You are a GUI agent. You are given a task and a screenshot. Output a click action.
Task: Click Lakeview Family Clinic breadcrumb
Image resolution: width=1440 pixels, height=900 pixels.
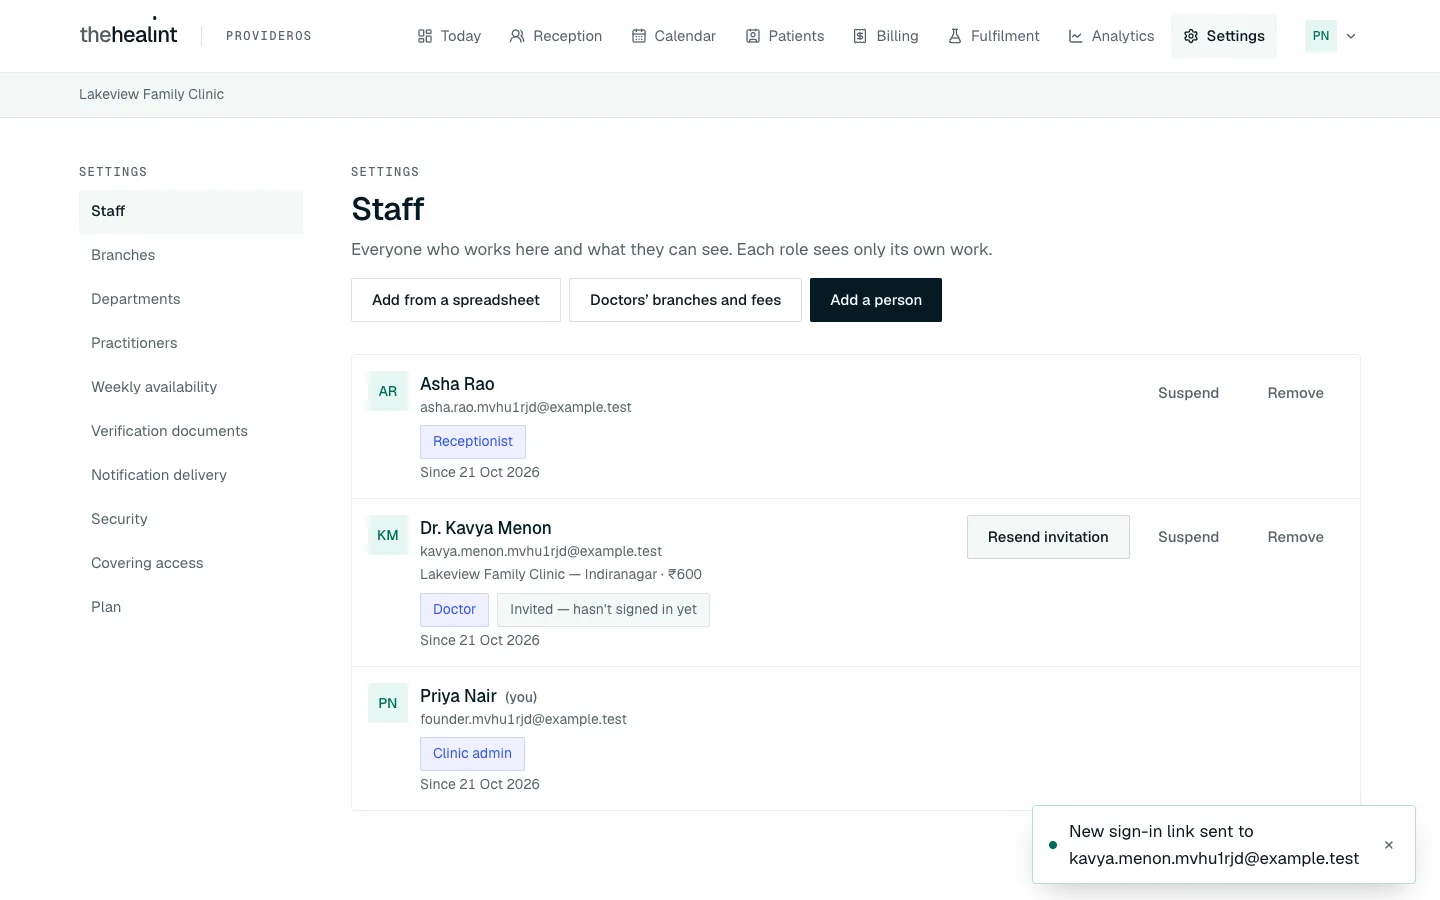coord(151,94)
